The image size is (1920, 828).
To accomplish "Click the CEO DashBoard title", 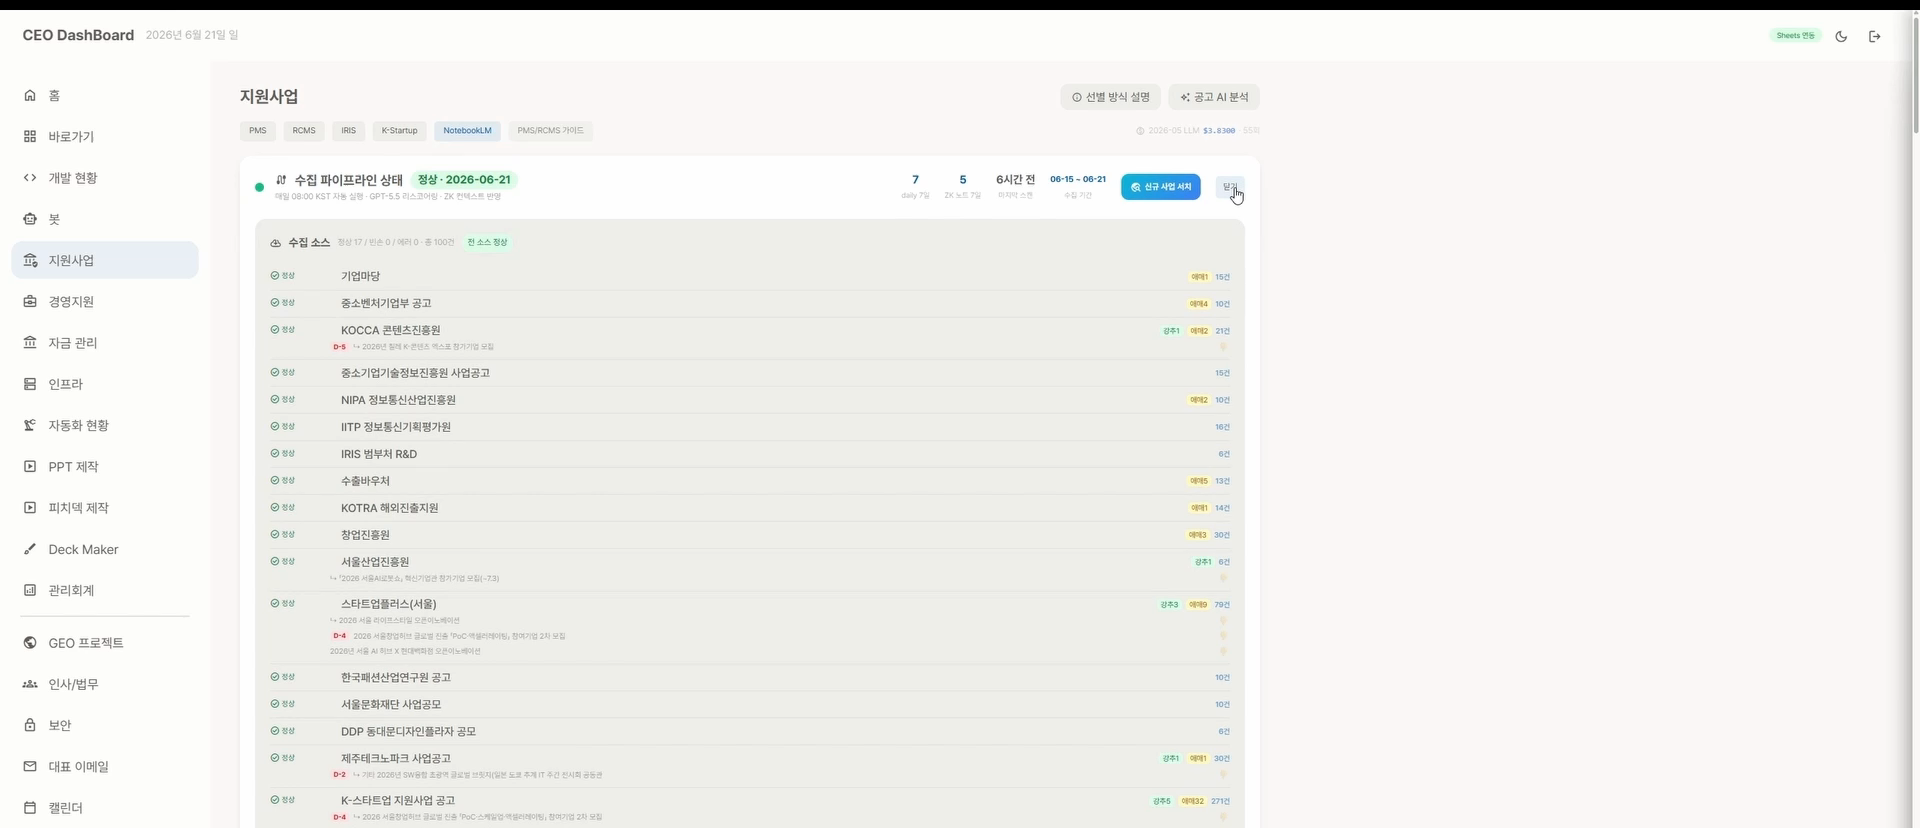I will tap(78, 35).
